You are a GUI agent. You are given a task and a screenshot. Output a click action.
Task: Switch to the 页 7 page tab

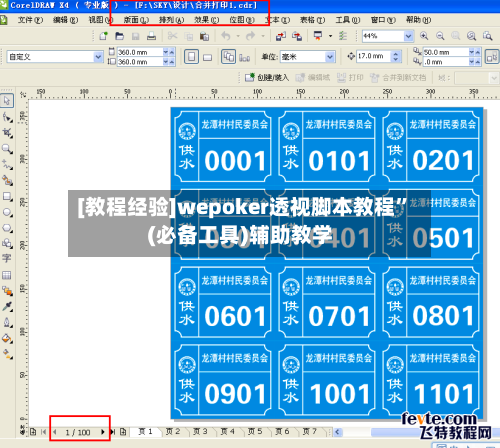(x=310, y=431)
